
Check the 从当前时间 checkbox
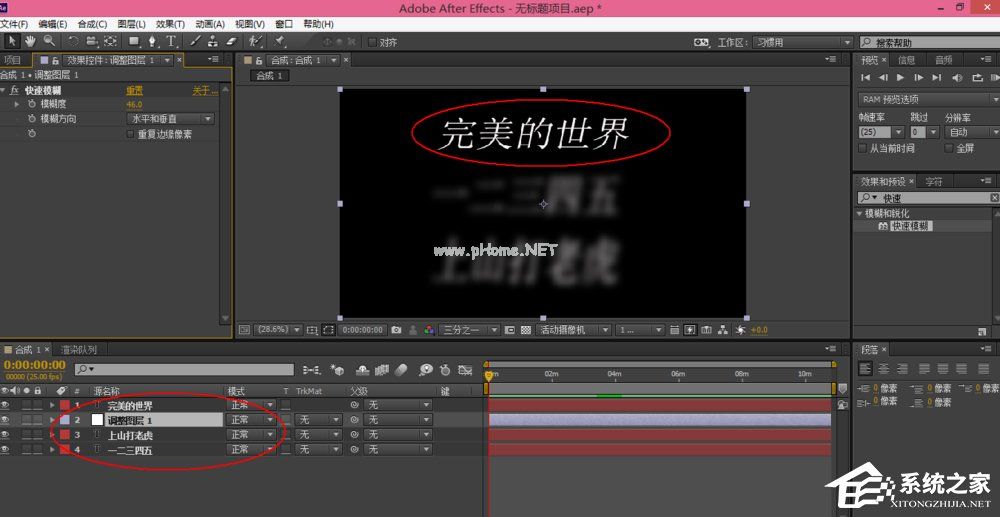click(864, 148)
